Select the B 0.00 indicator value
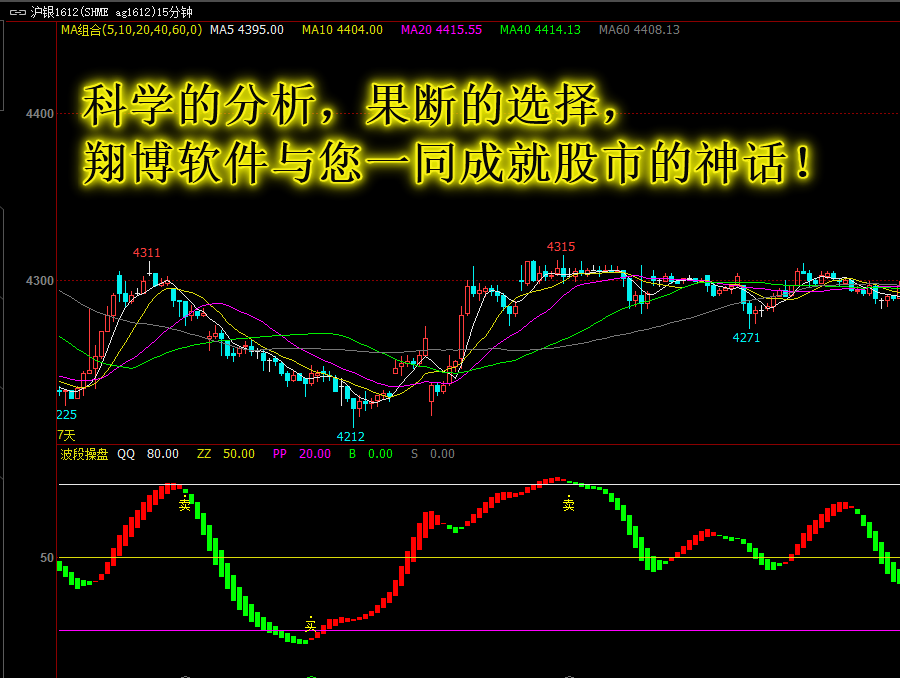The image size is (900, 678). coord(371,454)
